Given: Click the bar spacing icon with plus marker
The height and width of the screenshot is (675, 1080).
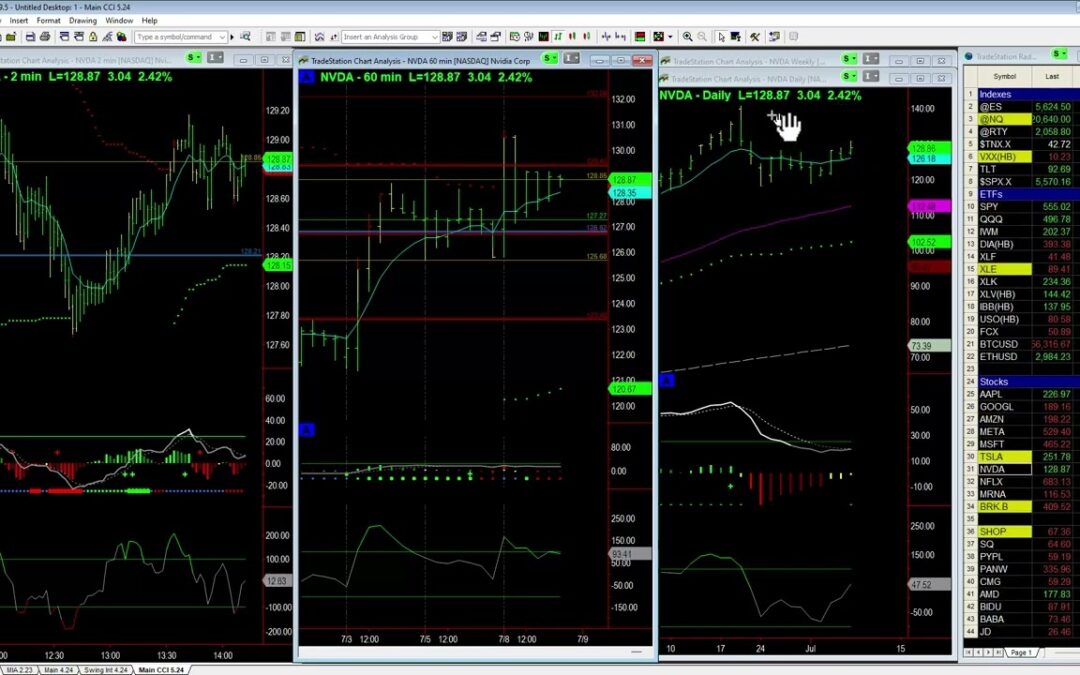Looking at the screenshot, I should tap(606, 37).
